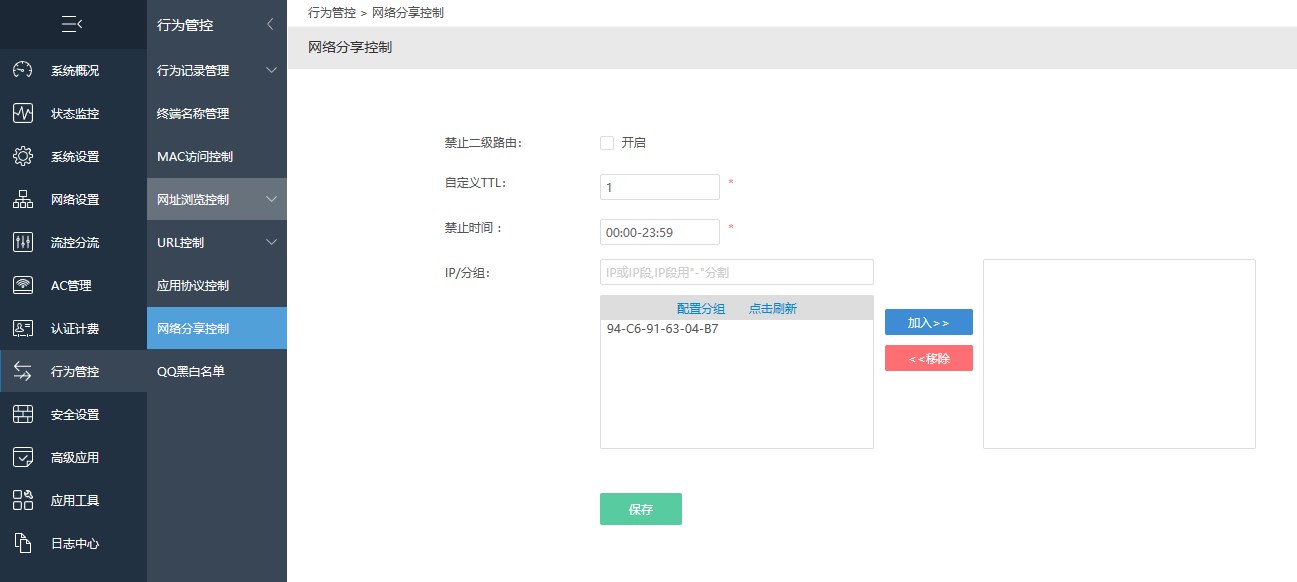
Task: Open 日志中心 document icon
Action: coord(23,543)
